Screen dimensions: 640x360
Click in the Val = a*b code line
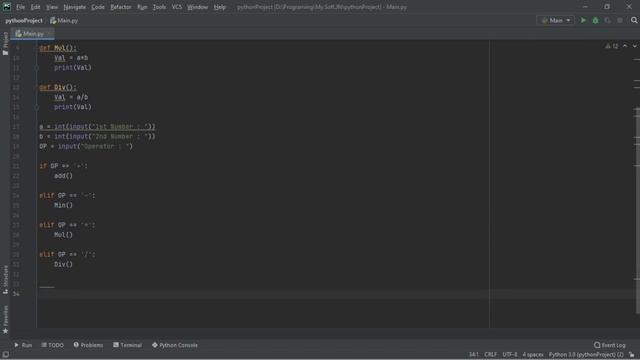(x=71, y=58)
